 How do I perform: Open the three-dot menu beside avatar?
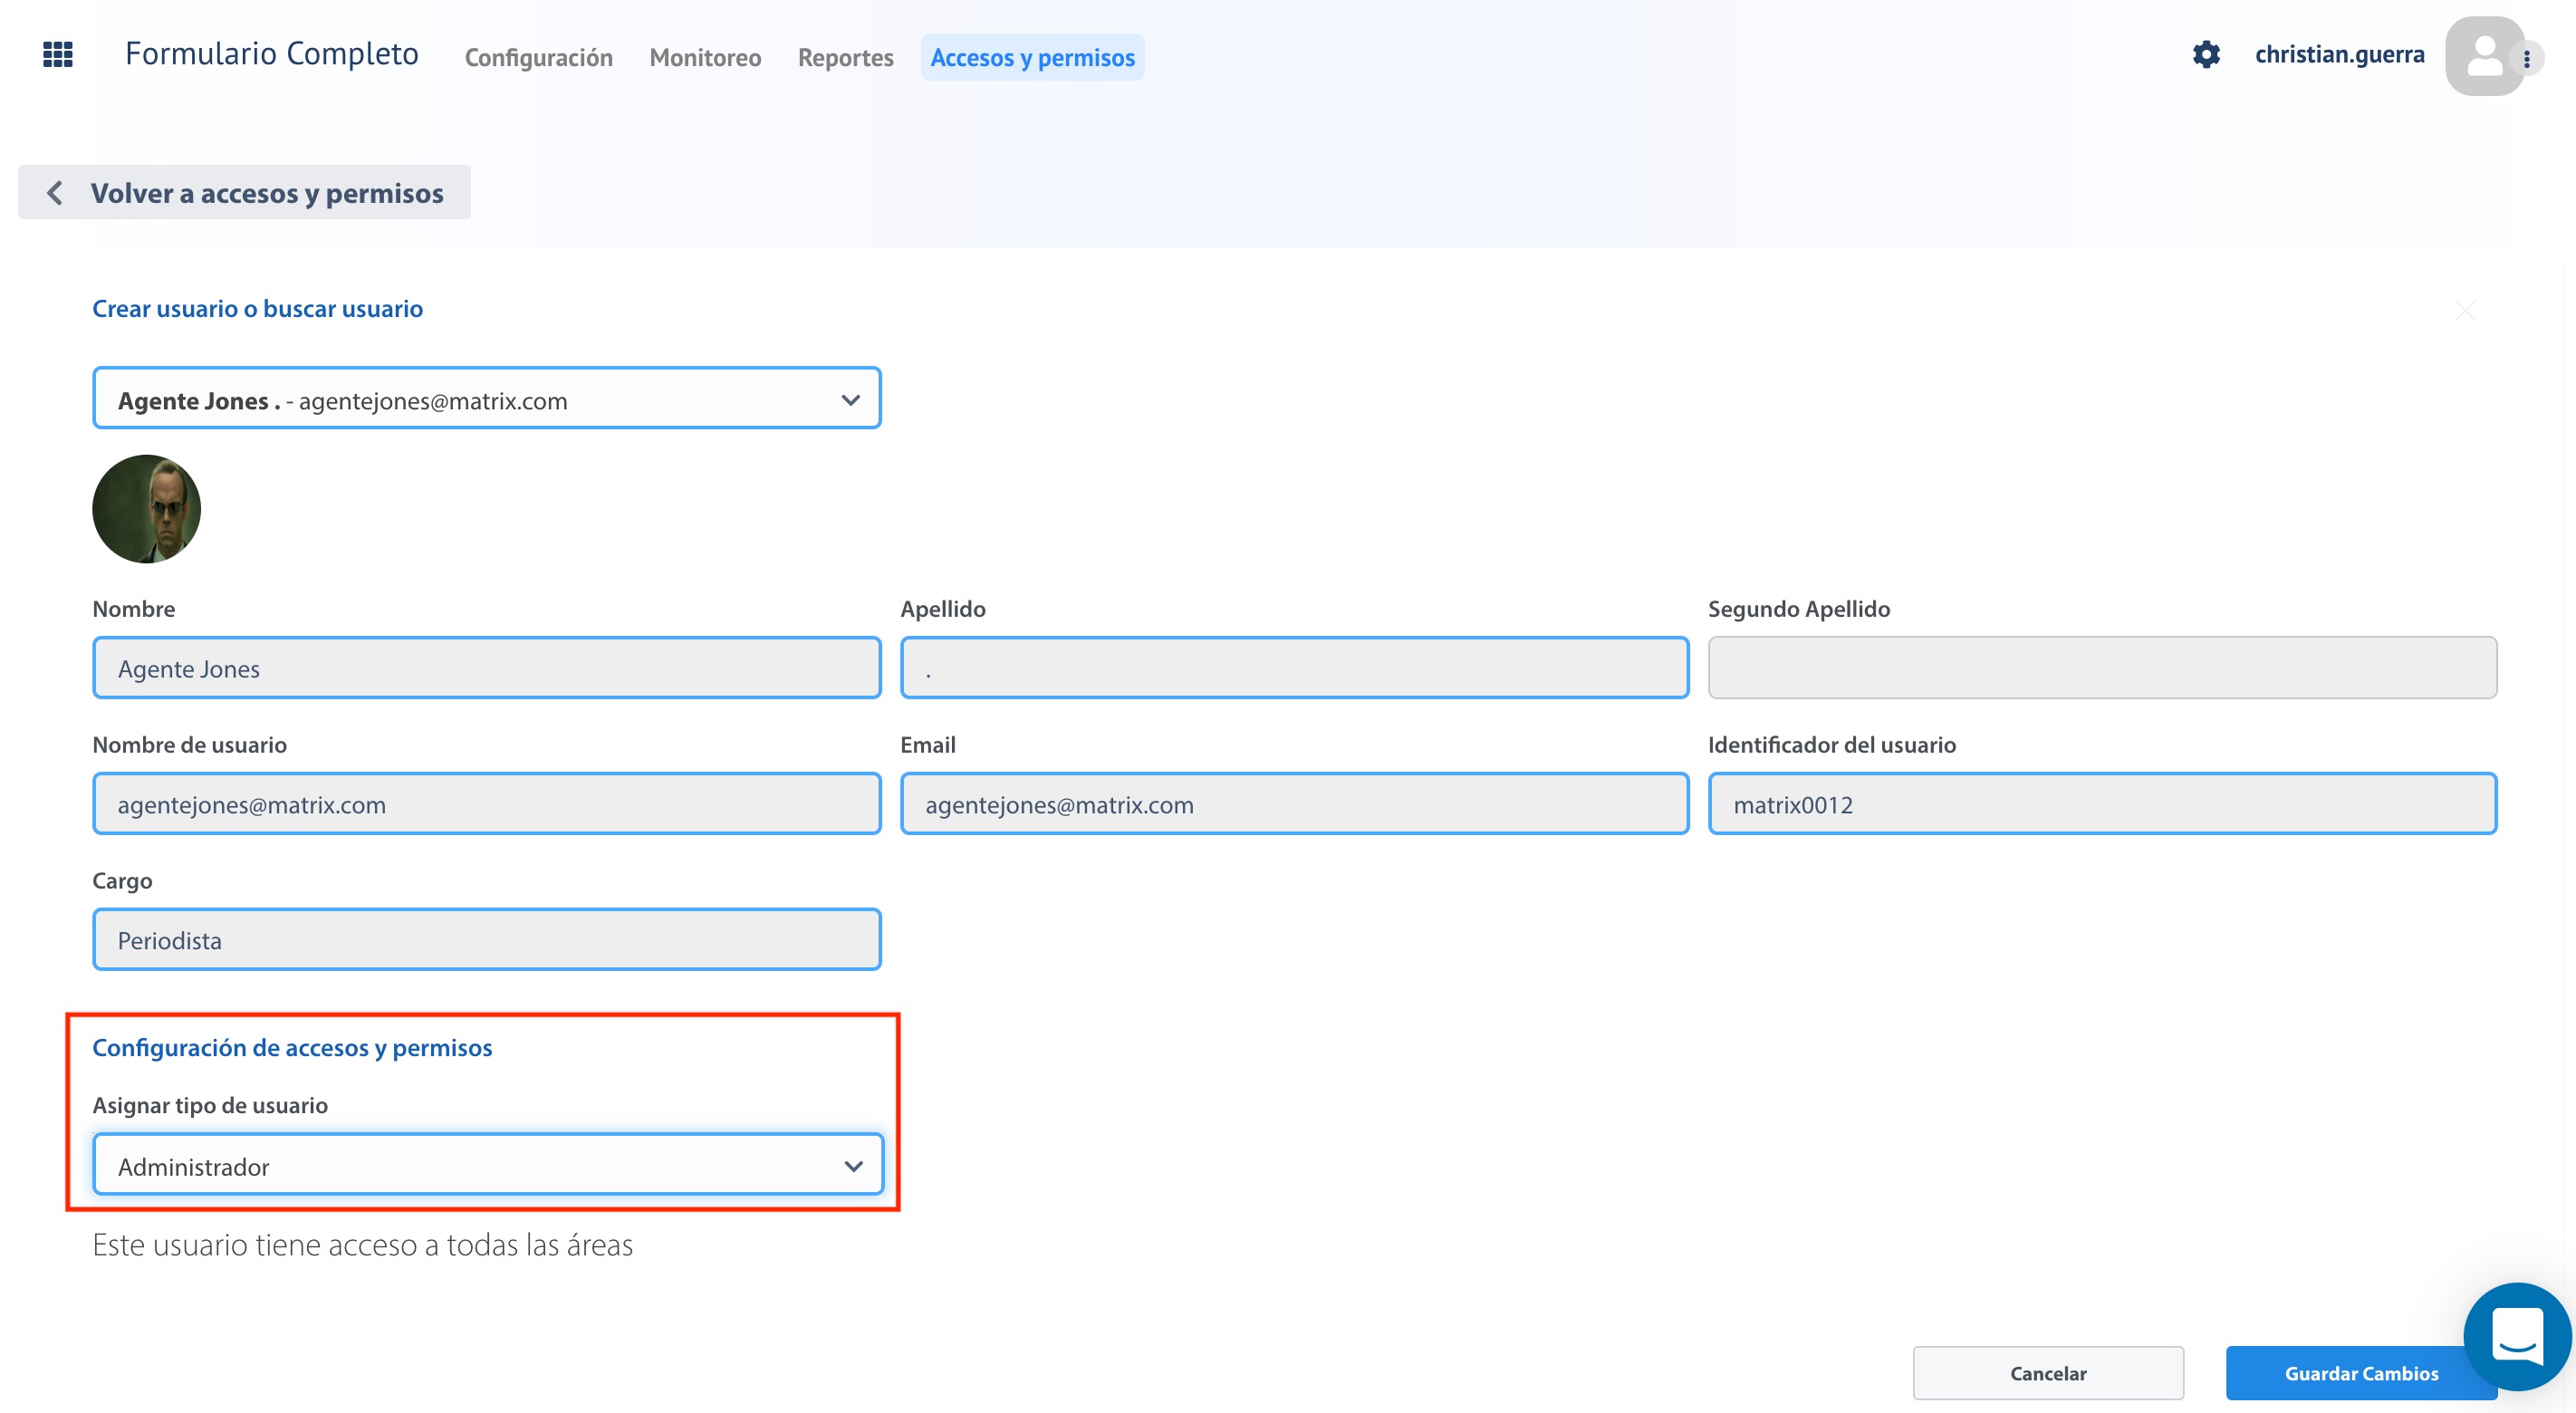[2527, 58]
